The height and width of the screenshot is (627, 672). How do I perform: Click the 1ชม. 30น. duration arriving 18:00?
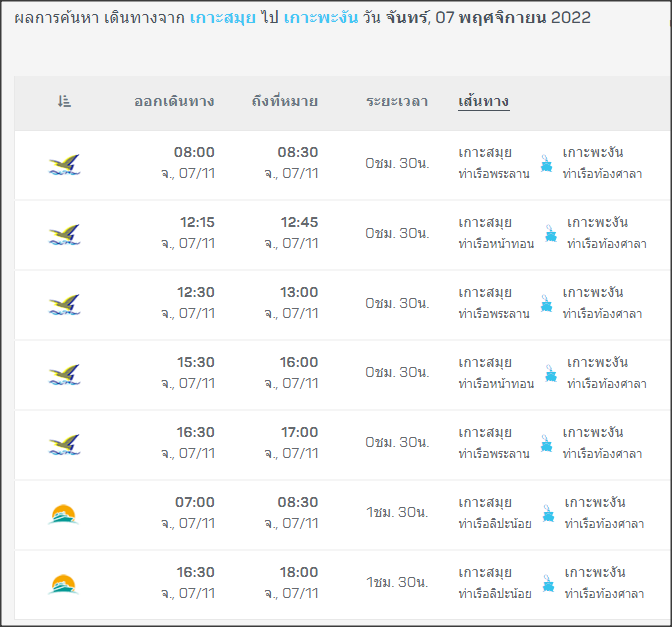pos(397,582)
